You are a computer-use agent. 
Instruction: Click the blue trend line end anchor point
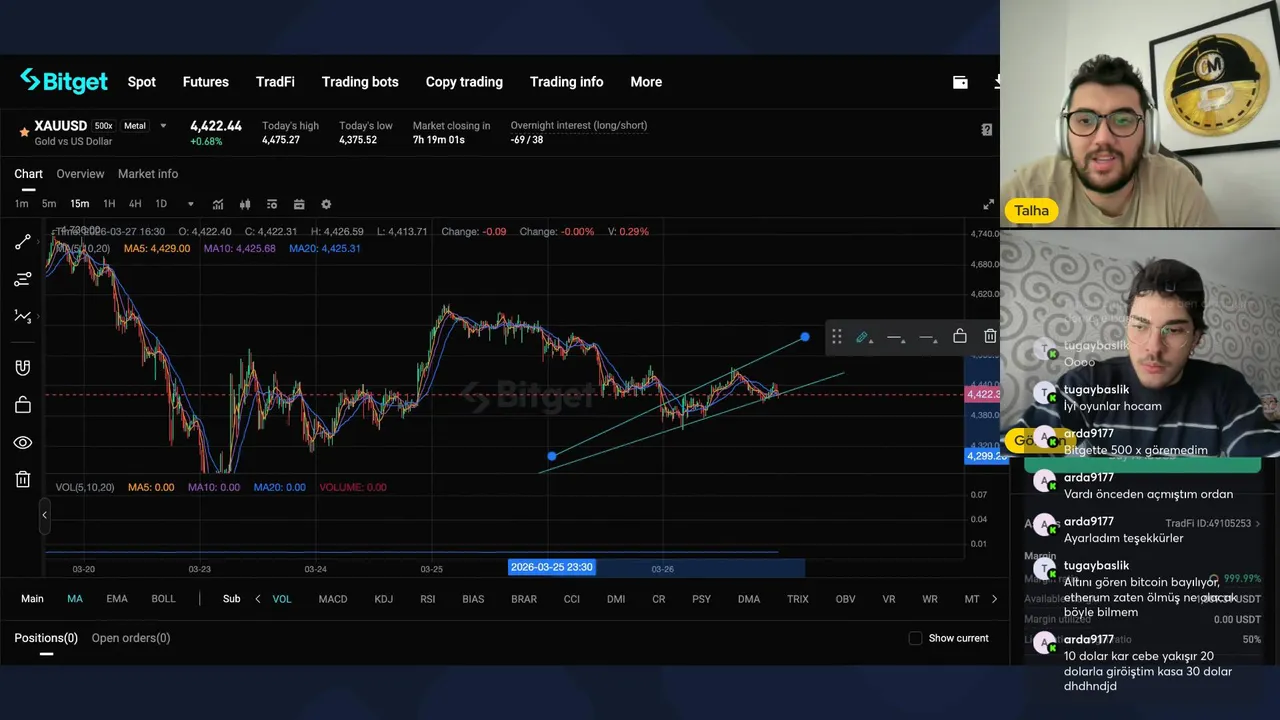(805, 337)
